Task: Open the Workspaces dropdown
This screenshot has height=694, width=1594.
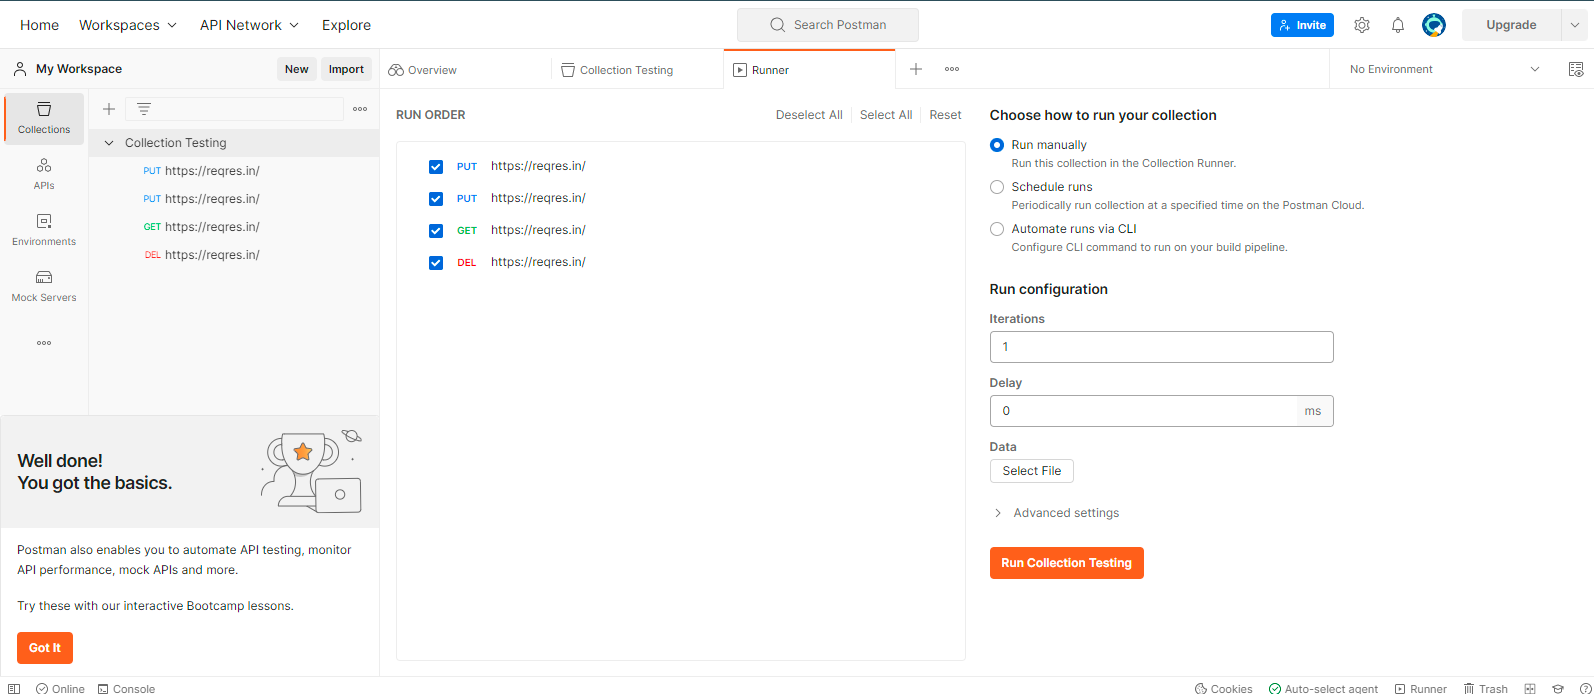Action: (x=128, y=25)
